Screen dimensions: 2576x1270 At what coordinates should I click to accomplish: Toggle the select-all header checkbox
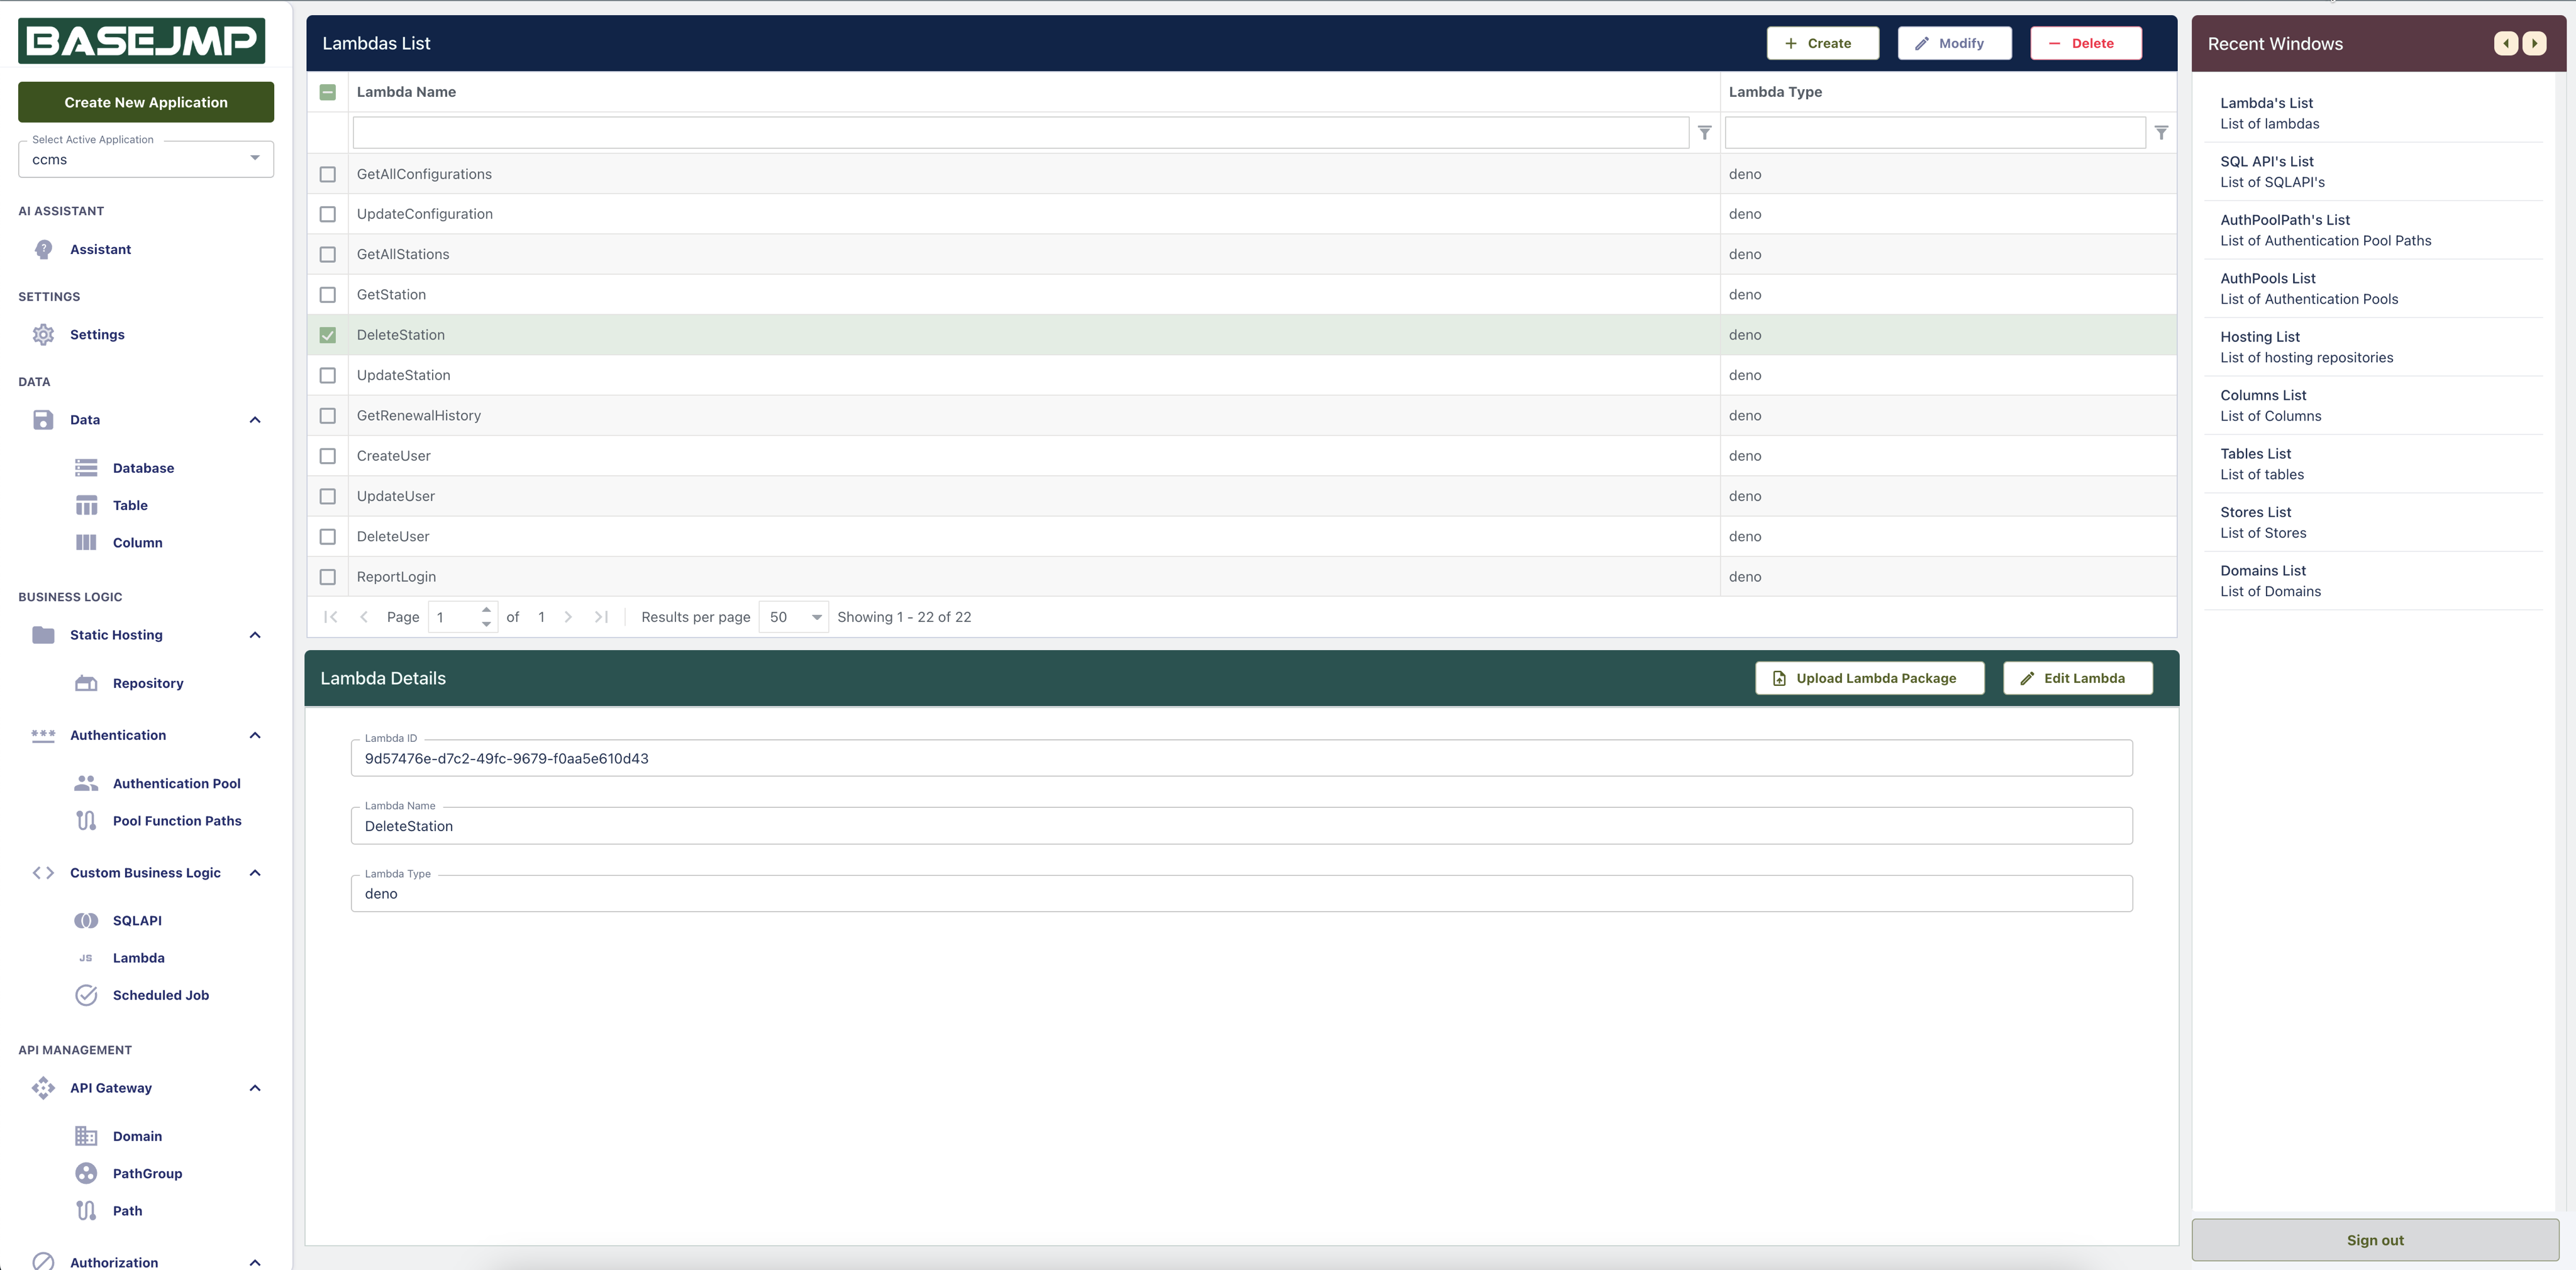(x=327, y=92)
